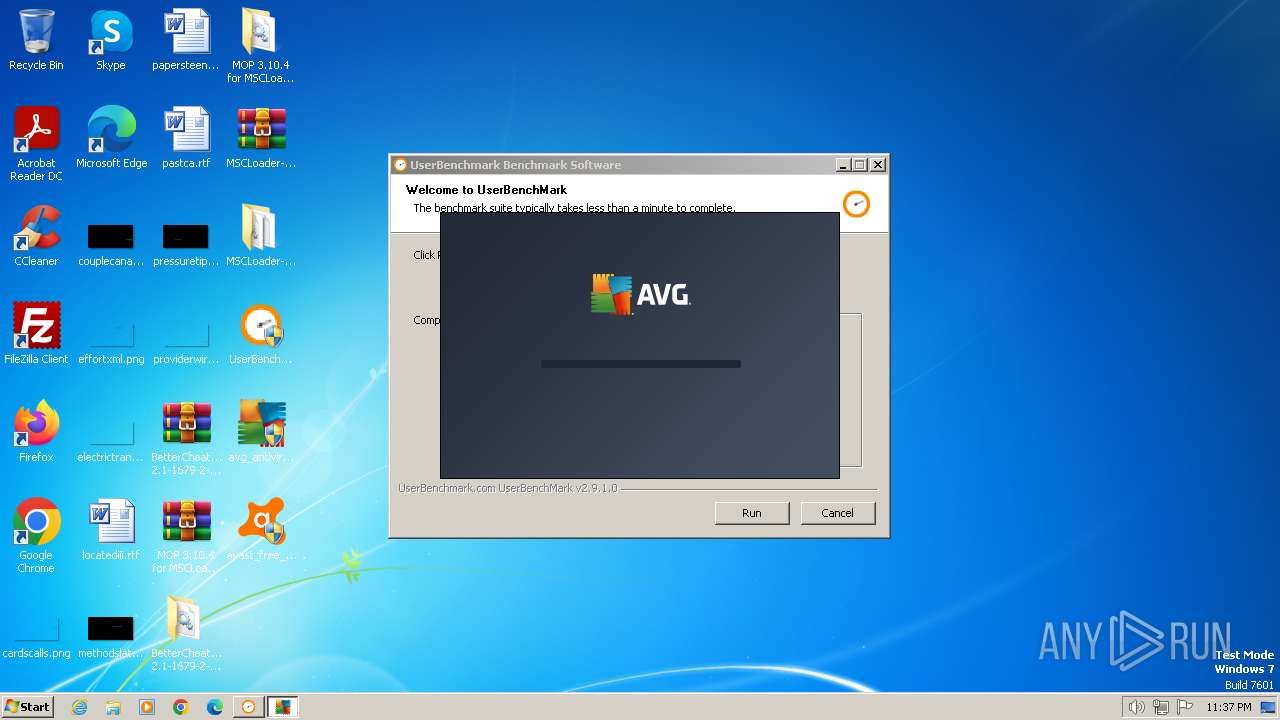This screenshot has height=720, width=1280.
Task: Select the pastca.rtf file icon
Action: coord(186,138)
